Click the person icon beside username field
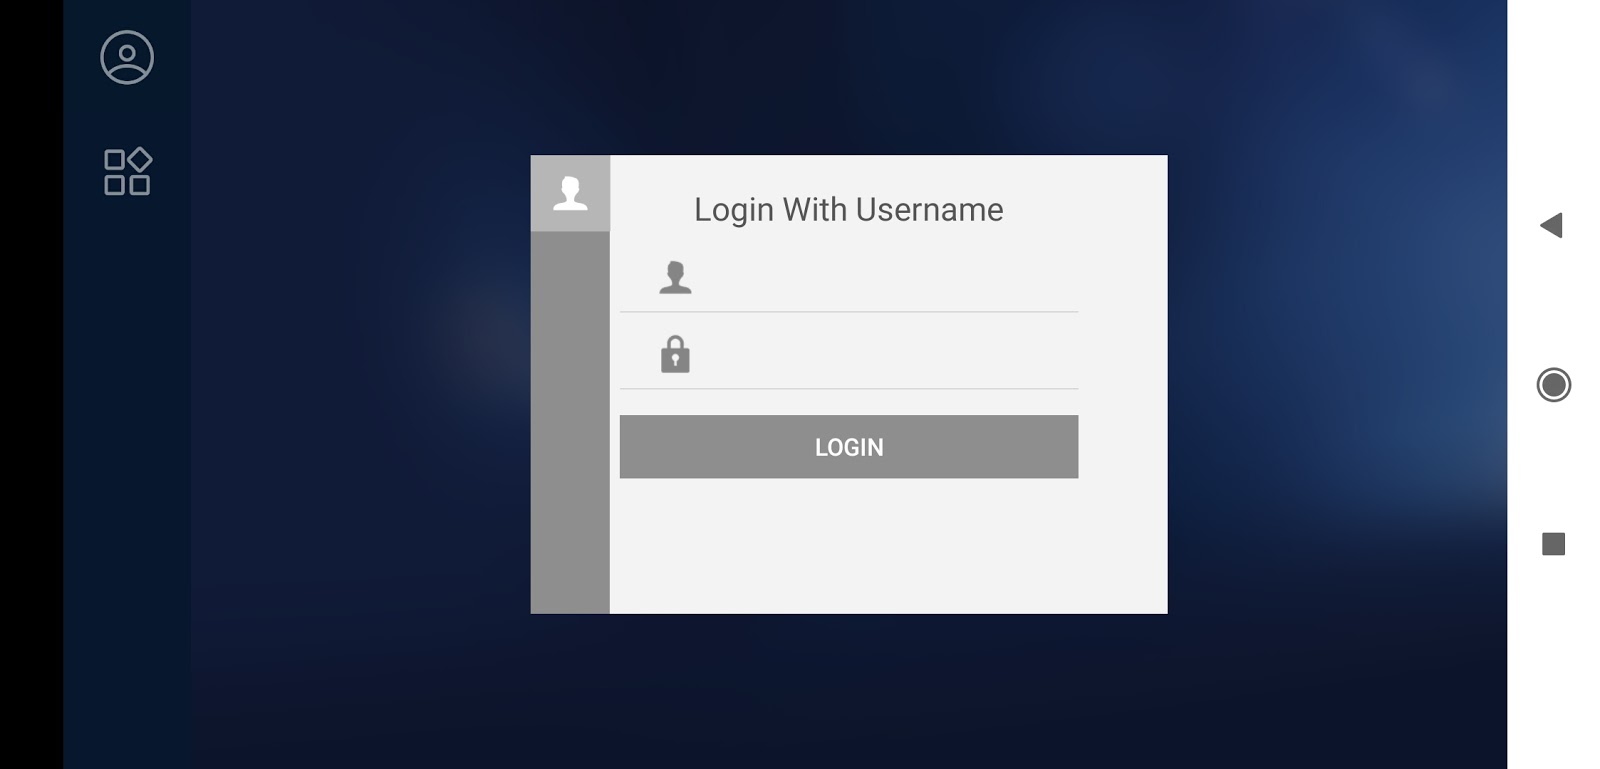 pos(675,277)
